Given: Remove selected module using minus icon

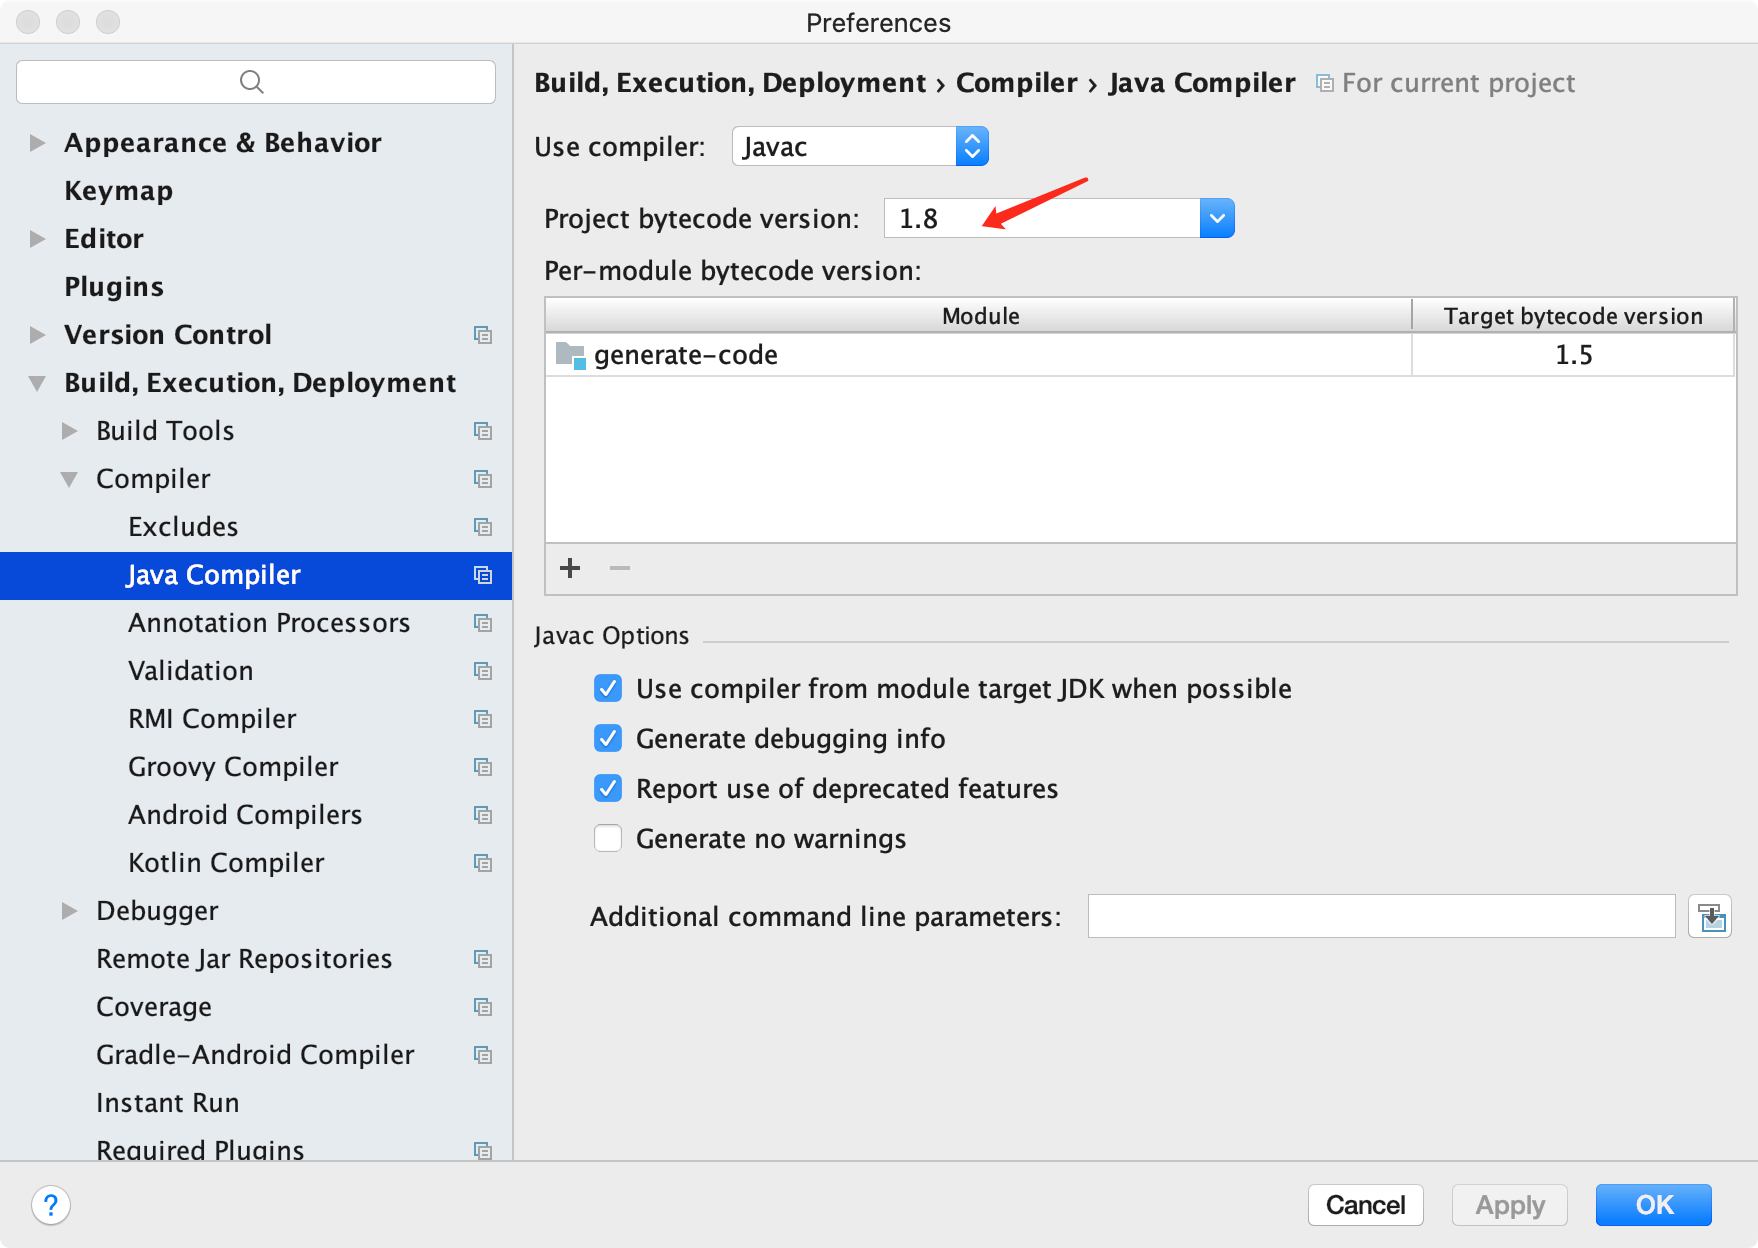Looking at the screenshot, I should pyautogui.click(x=620, y=568).
